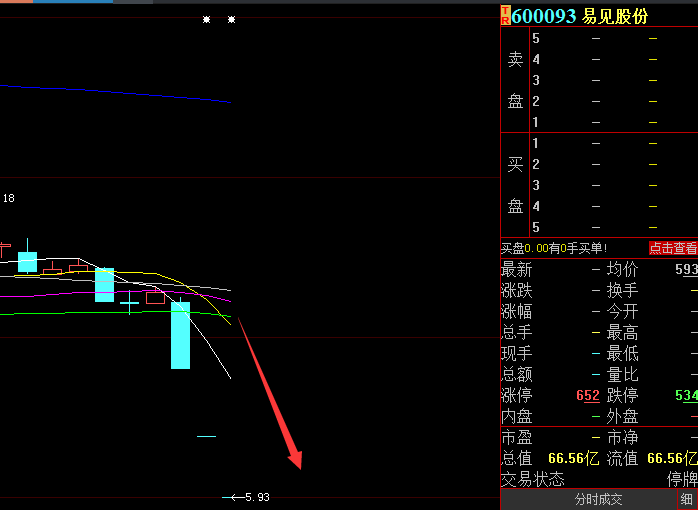The width and height of the screenshot is (698, 510).
Task: Click the 今开 open price label
Action: coord(622,311)
